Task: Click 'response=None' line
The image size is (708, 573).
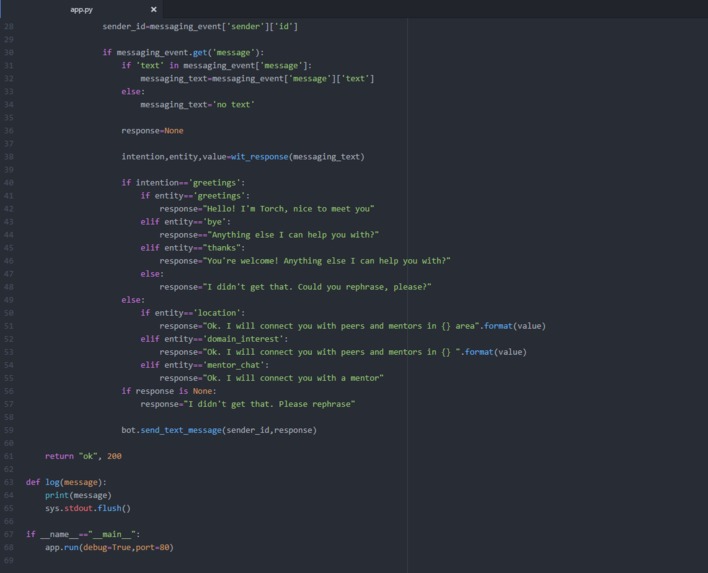Action: pyautogui.click(x=152, y=130)
